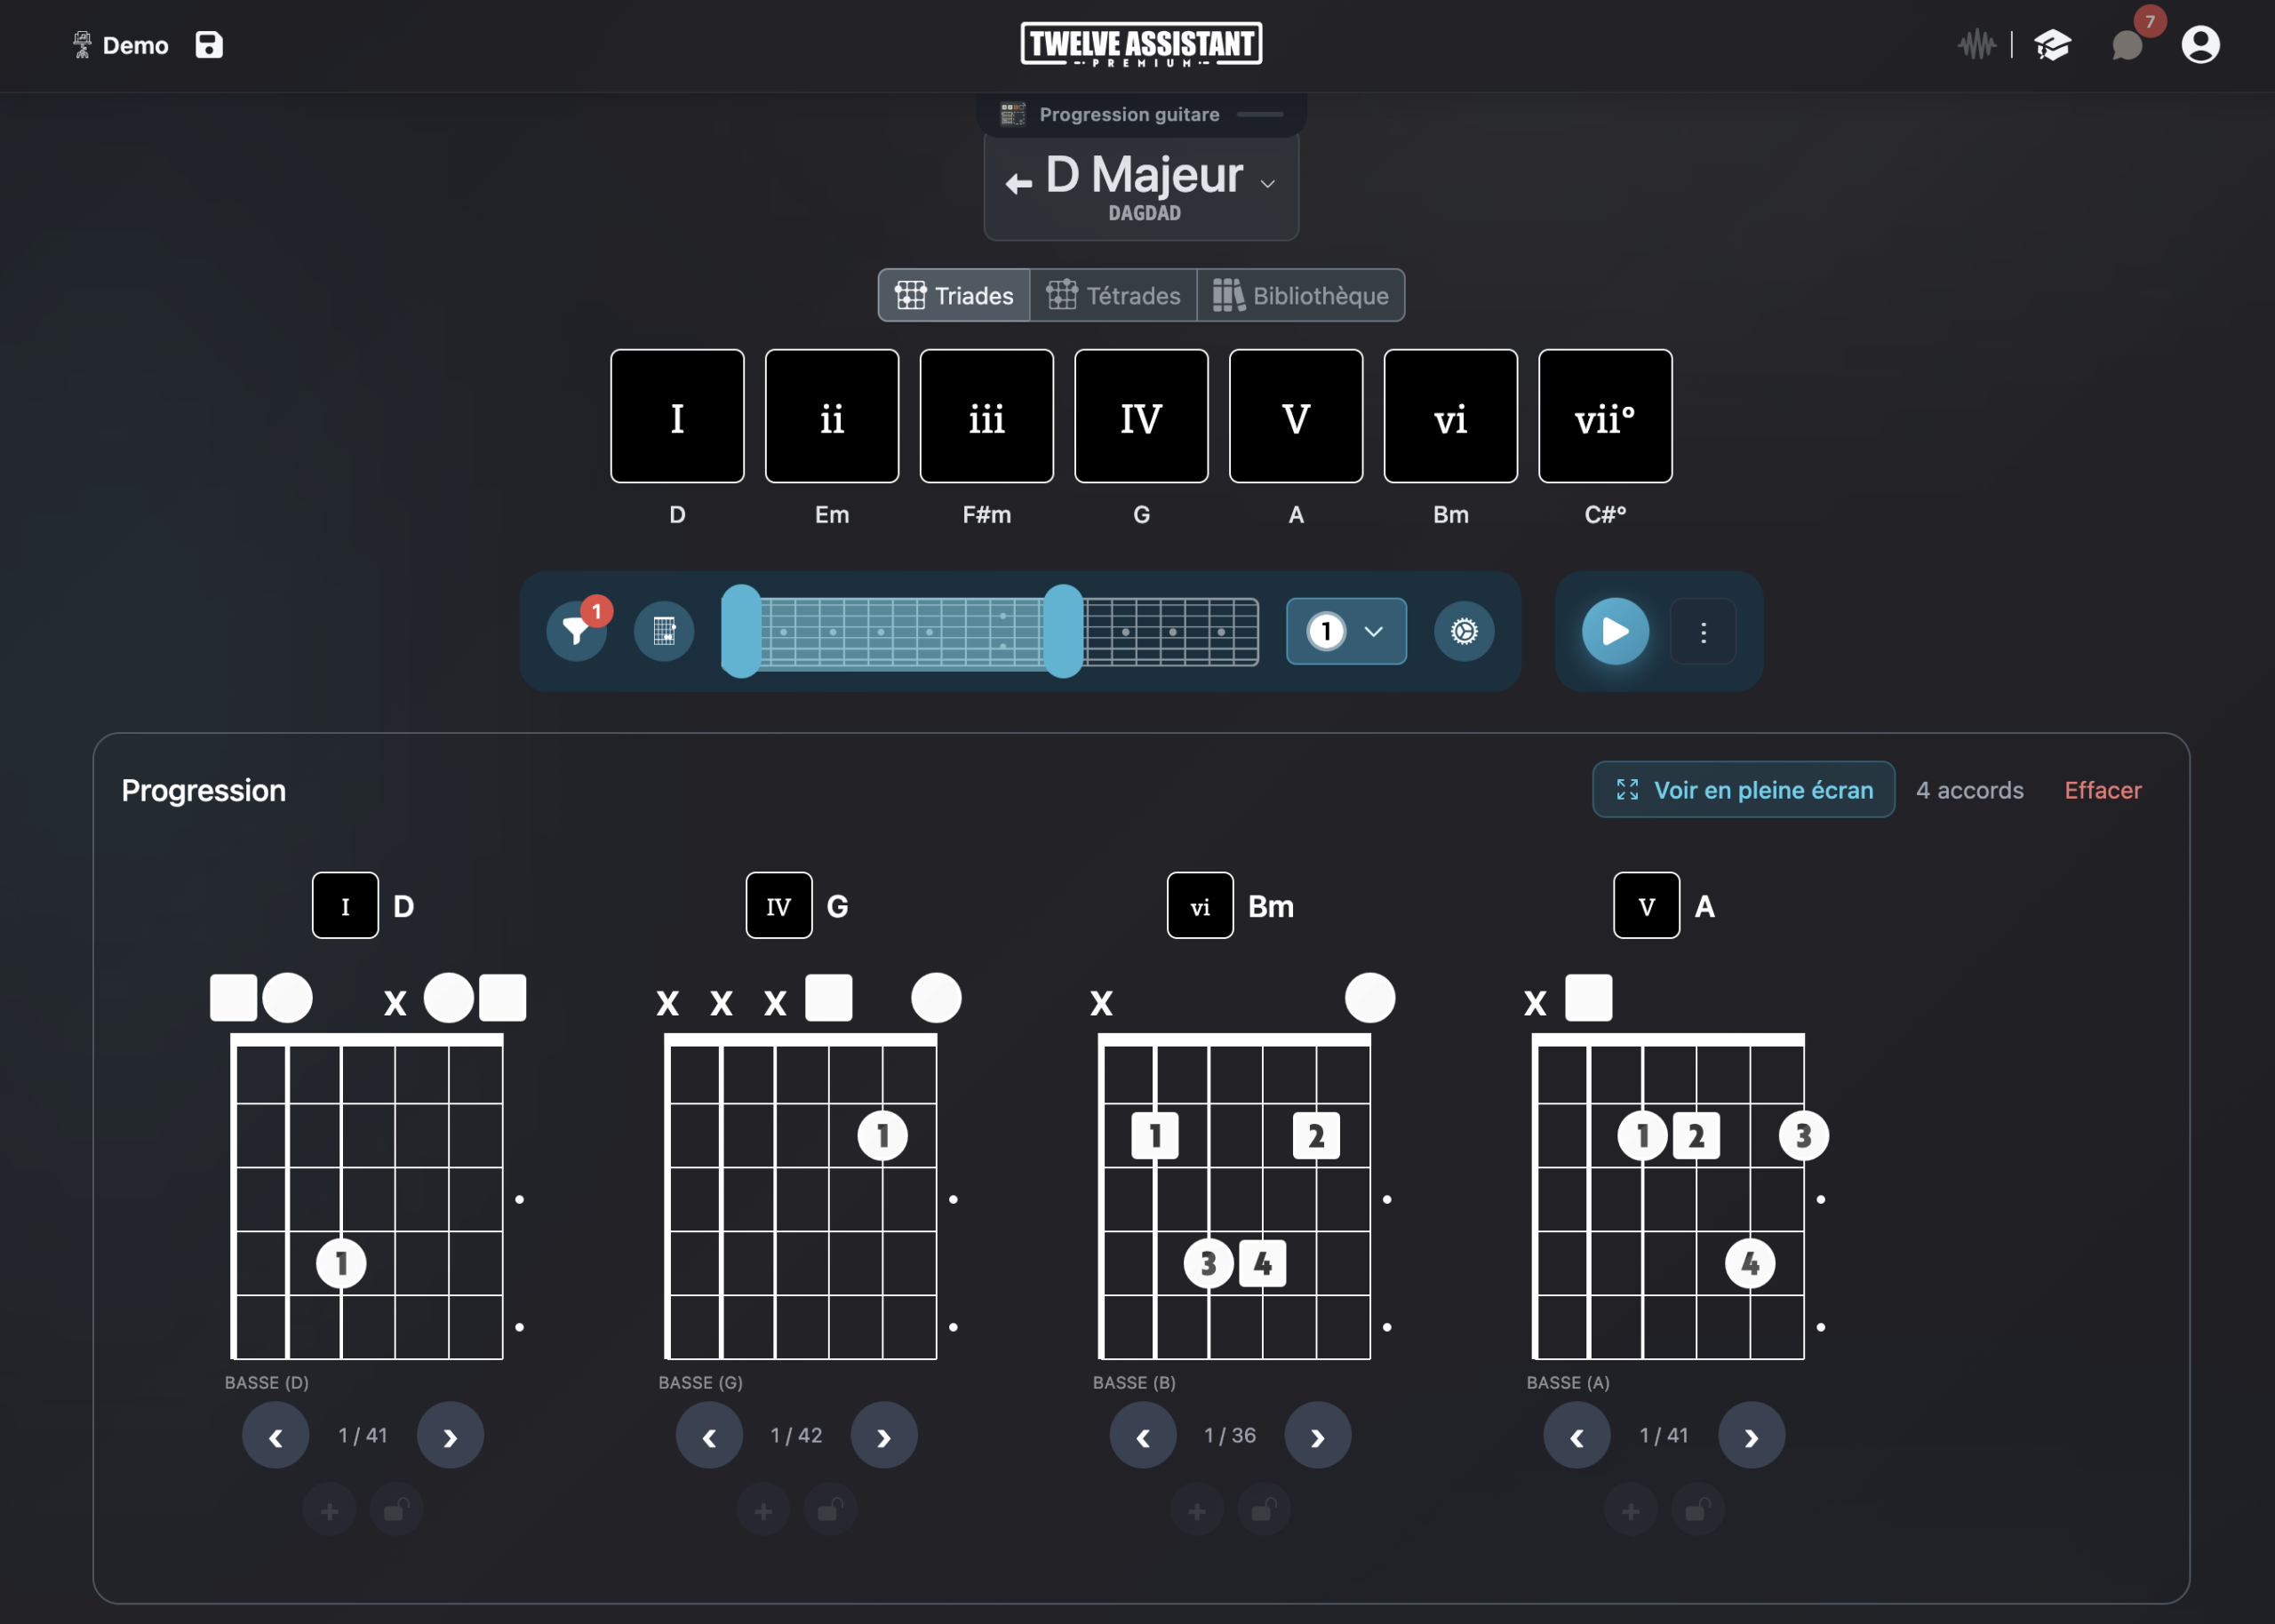Add the IV chord G

coord(1141,416)
